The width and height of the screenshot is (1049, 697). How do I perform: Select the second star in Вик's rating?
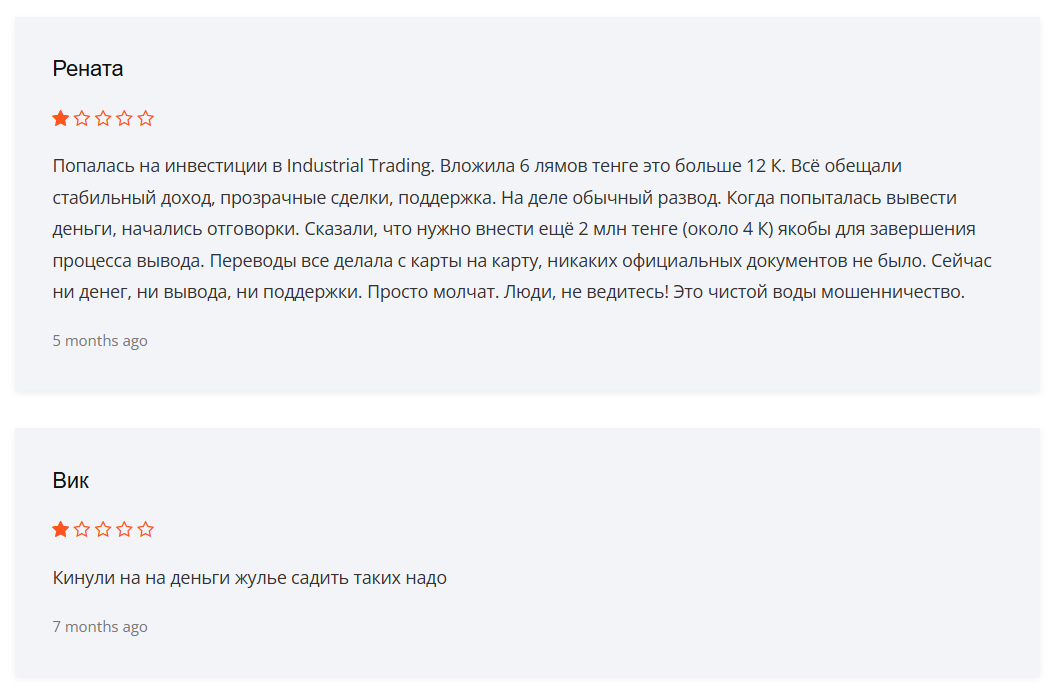(82, 529)
